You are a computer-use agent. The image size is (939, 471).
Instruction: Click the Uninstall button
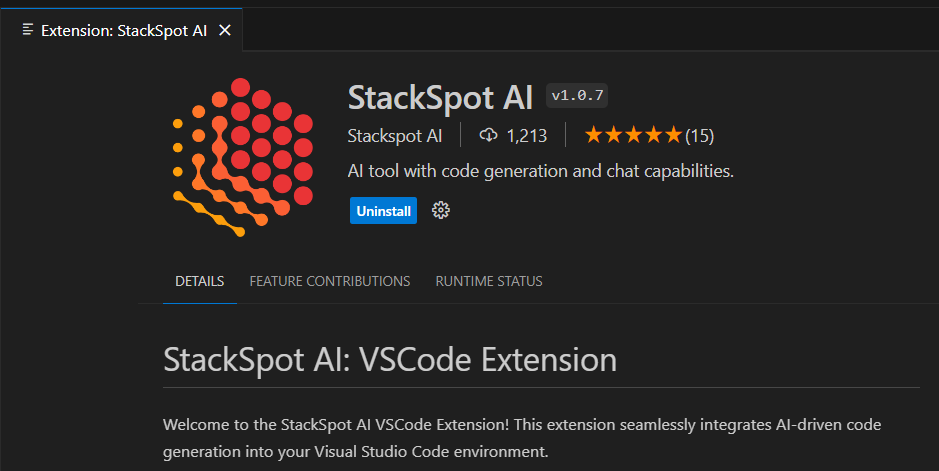[x=383, y=211]
